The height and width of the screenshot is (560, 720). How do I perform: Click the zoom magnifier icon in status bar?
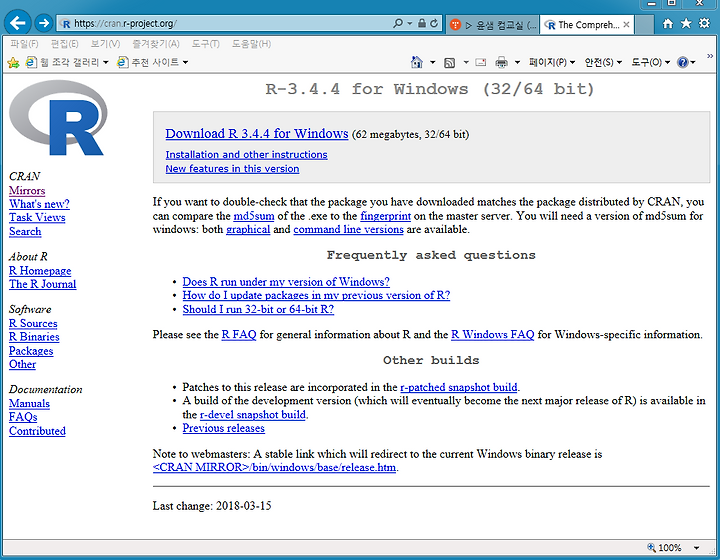pos(651,547)
